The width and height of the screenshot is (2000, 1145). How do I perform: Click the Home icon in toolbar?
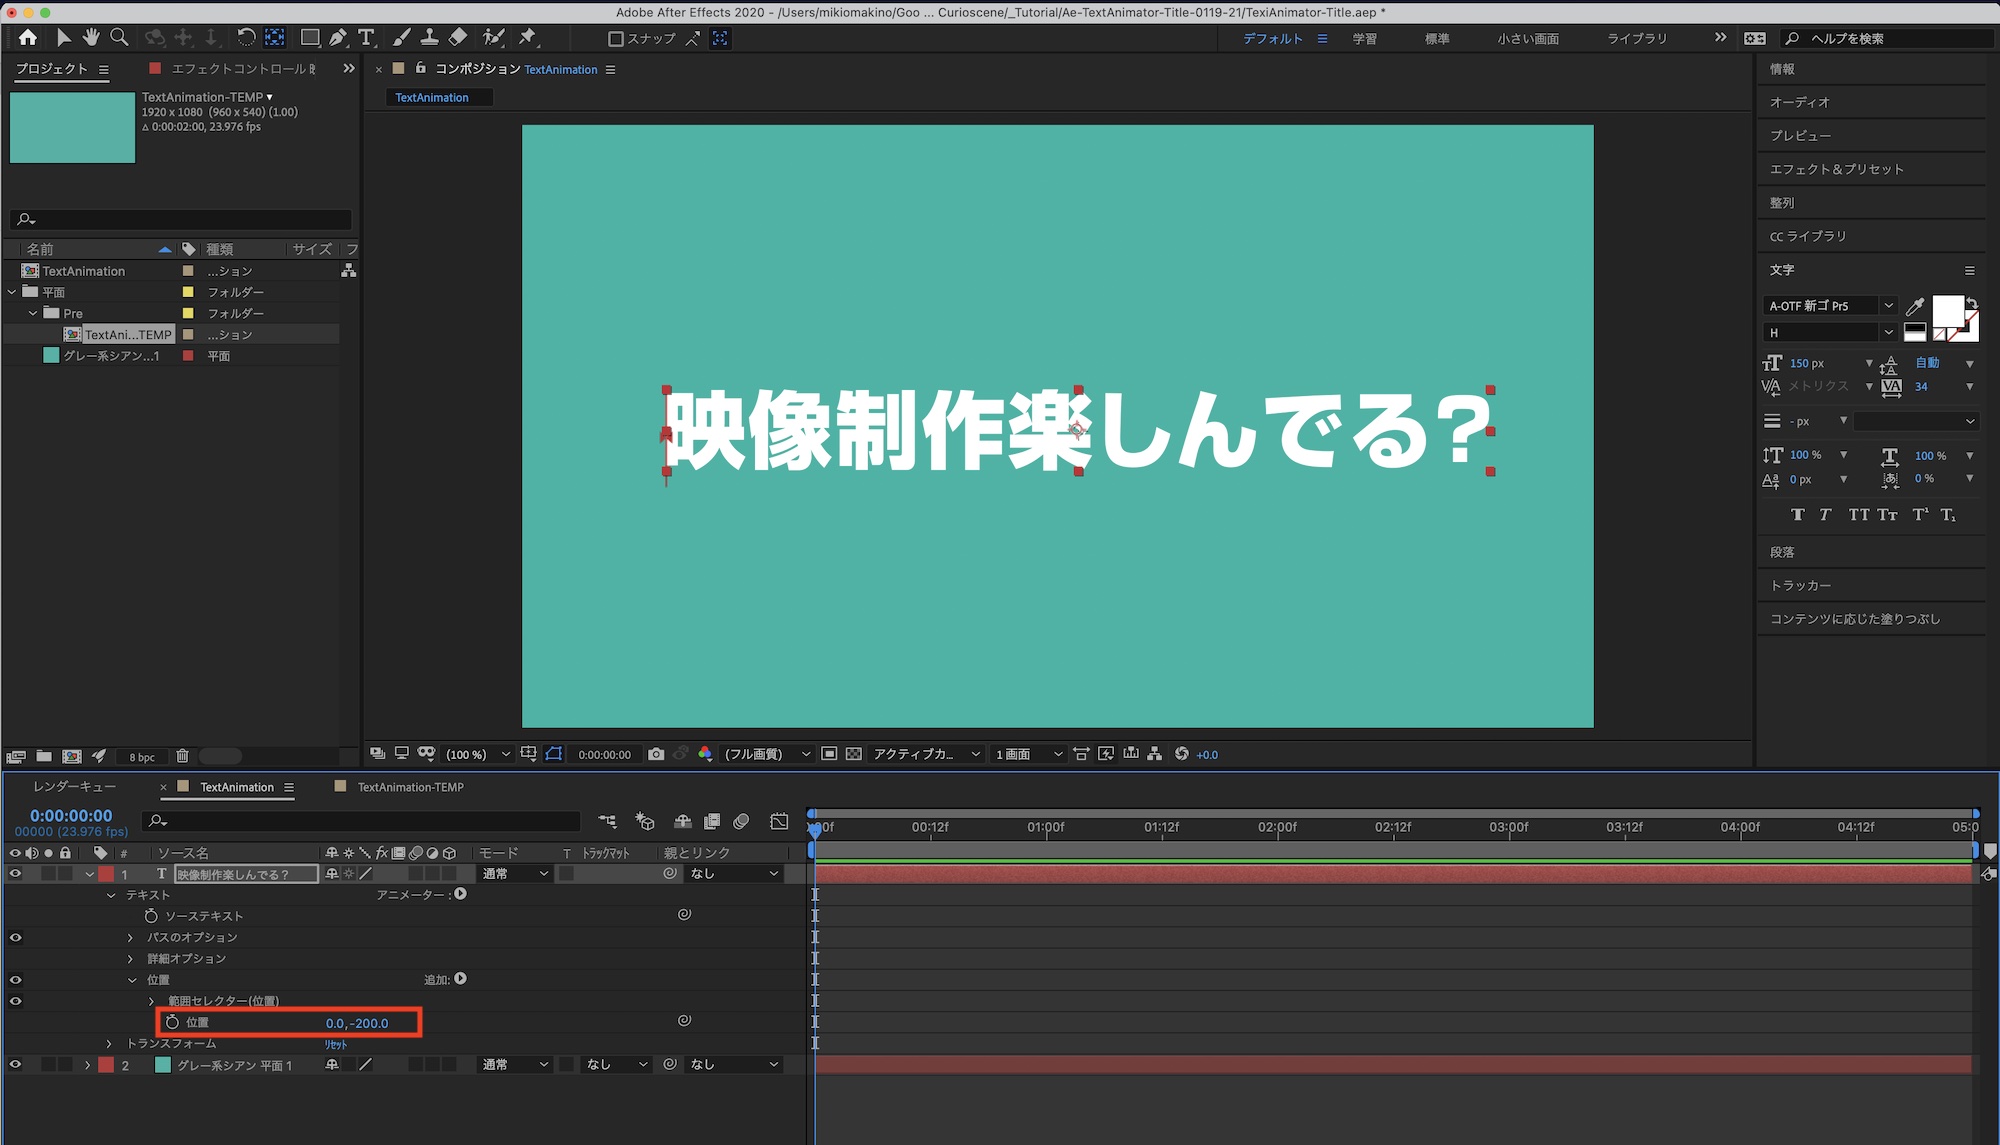tap(28, 38)
